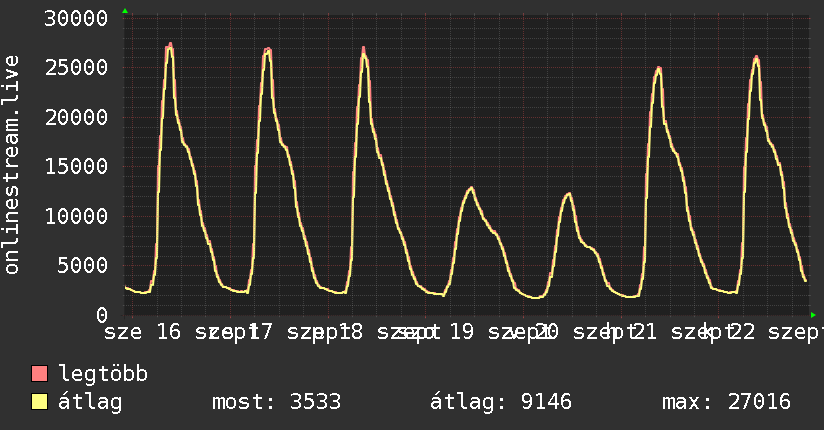824x430 pixels.
Task: Click the x-axis date label 16
Action: (x=169, y=332)
